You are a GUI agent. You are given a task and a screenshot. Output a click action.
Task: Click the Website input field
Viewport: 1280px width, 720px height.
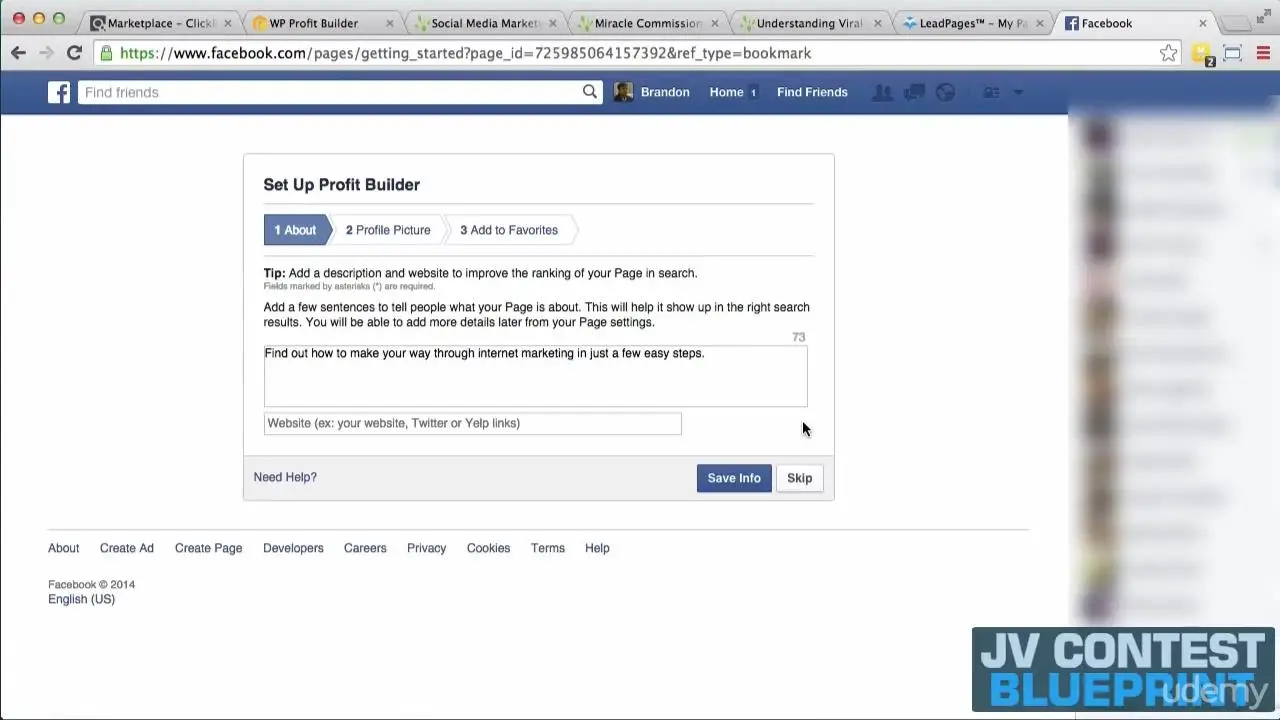click(x=472, y=423)
